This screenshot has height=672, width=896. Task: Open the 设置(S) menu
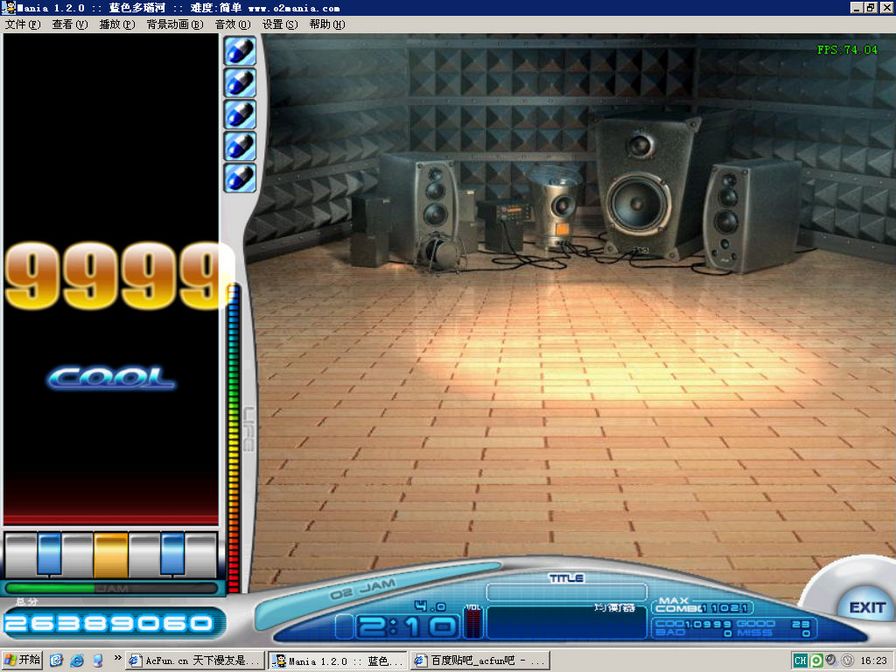(x=280, y=25)
